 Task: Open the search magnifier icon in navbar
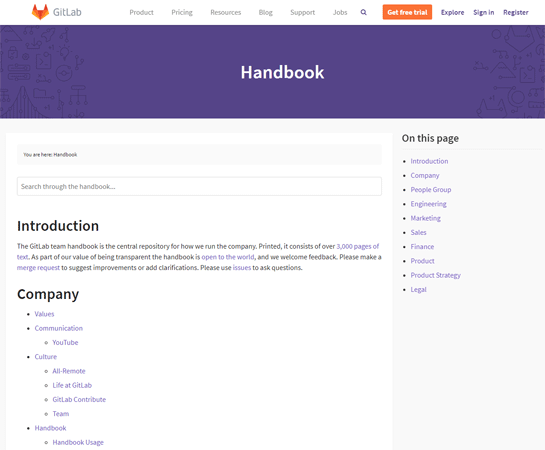pos(364,12)
